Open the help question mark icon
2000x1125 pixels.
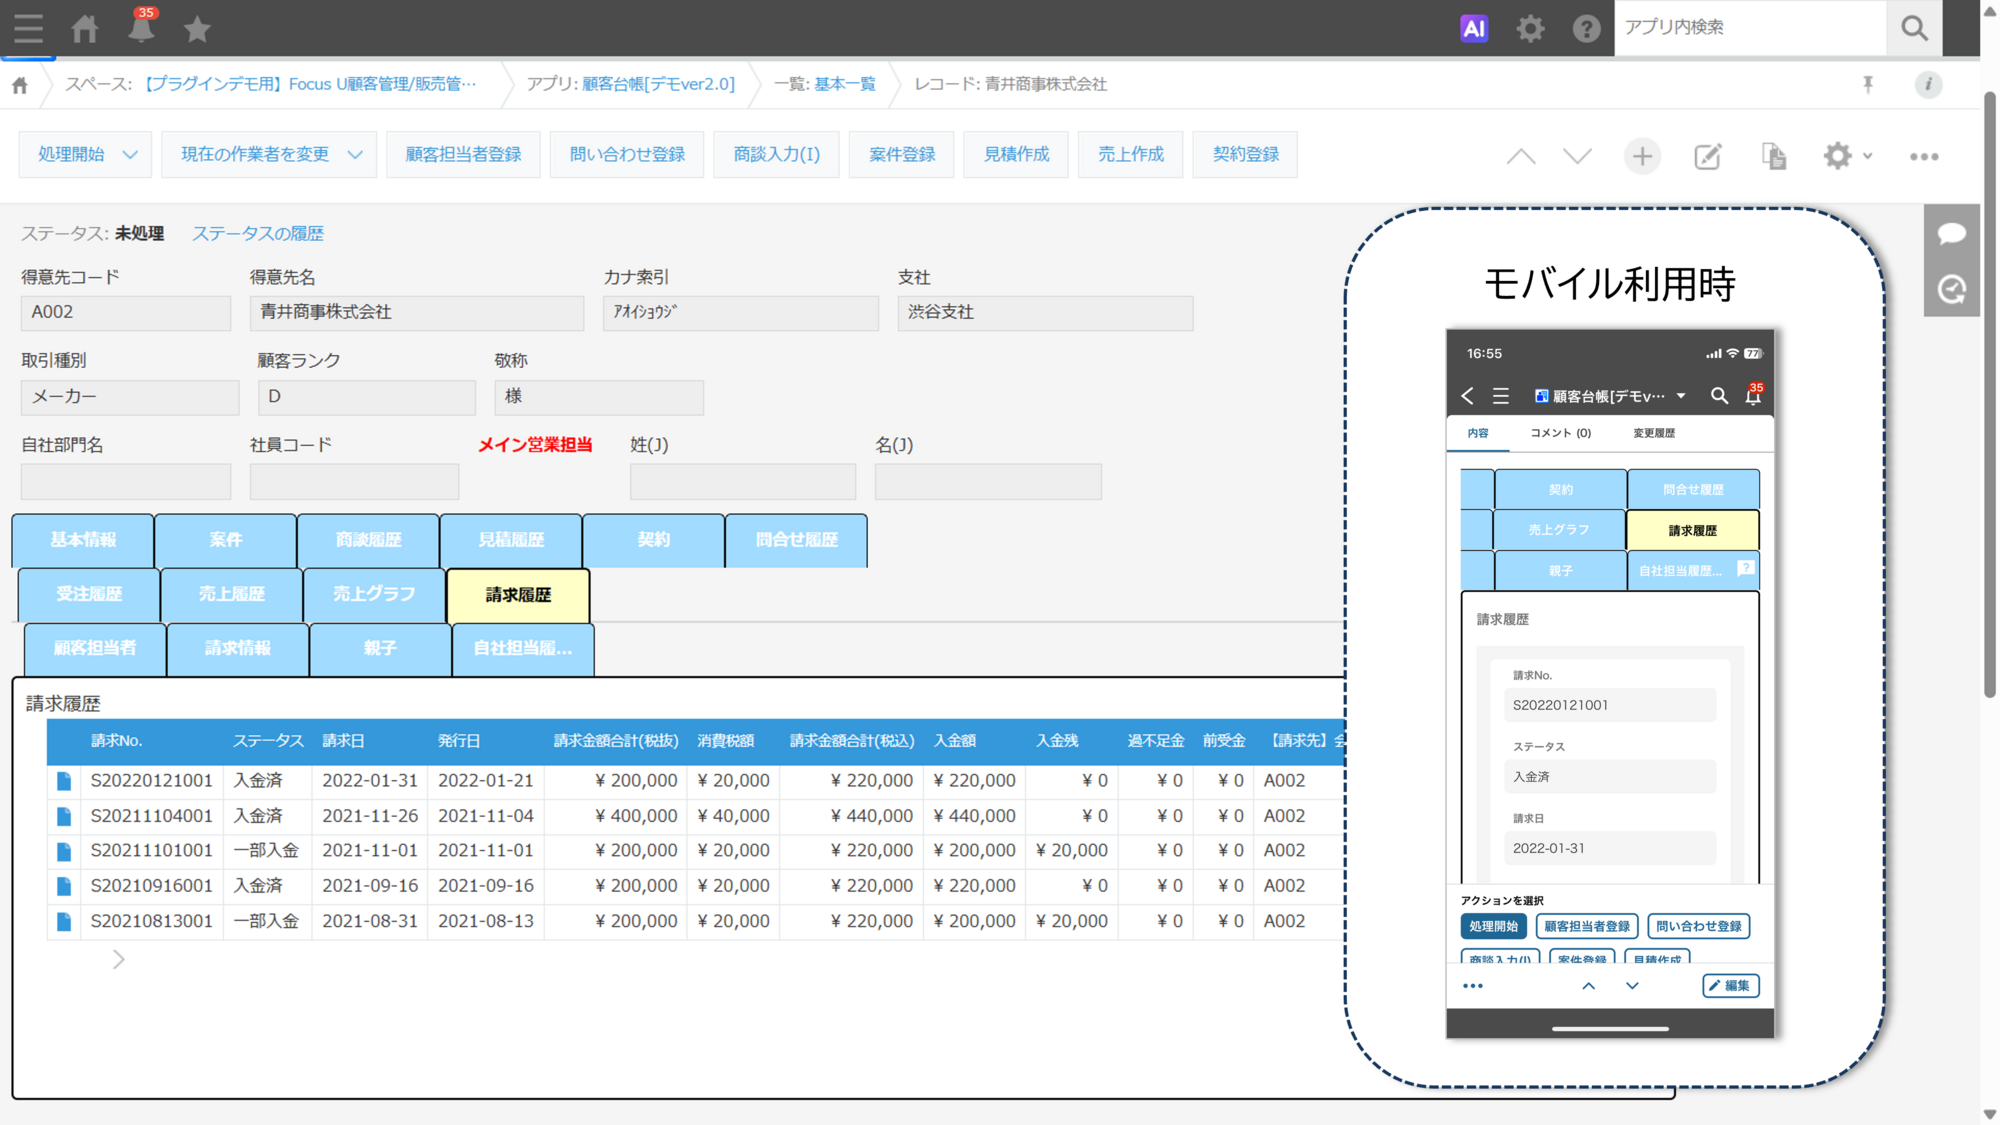[1586, 28]
